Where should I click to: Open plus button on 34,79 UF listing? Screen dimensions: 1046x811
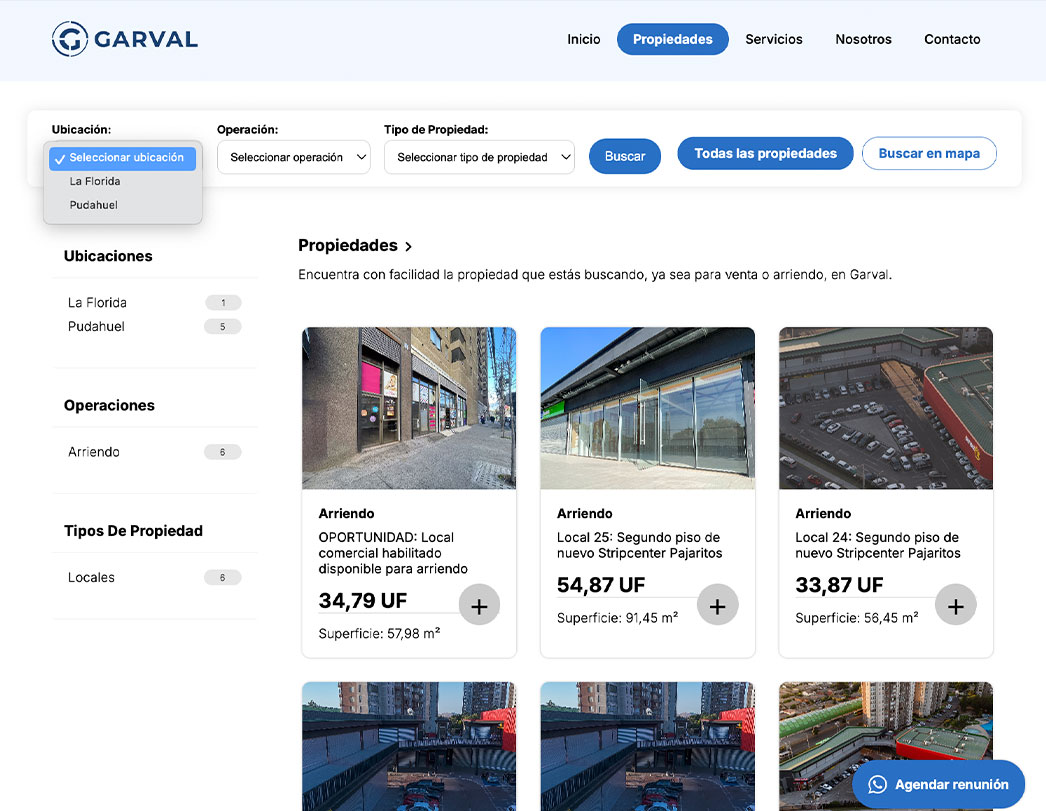pyautogui.click(x=479, y=606)
